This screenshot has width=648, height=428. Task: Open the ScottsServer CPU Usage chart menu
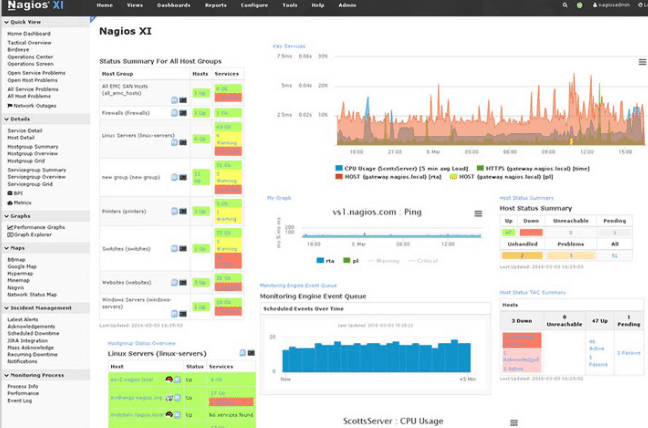click(x=514, y=423)
